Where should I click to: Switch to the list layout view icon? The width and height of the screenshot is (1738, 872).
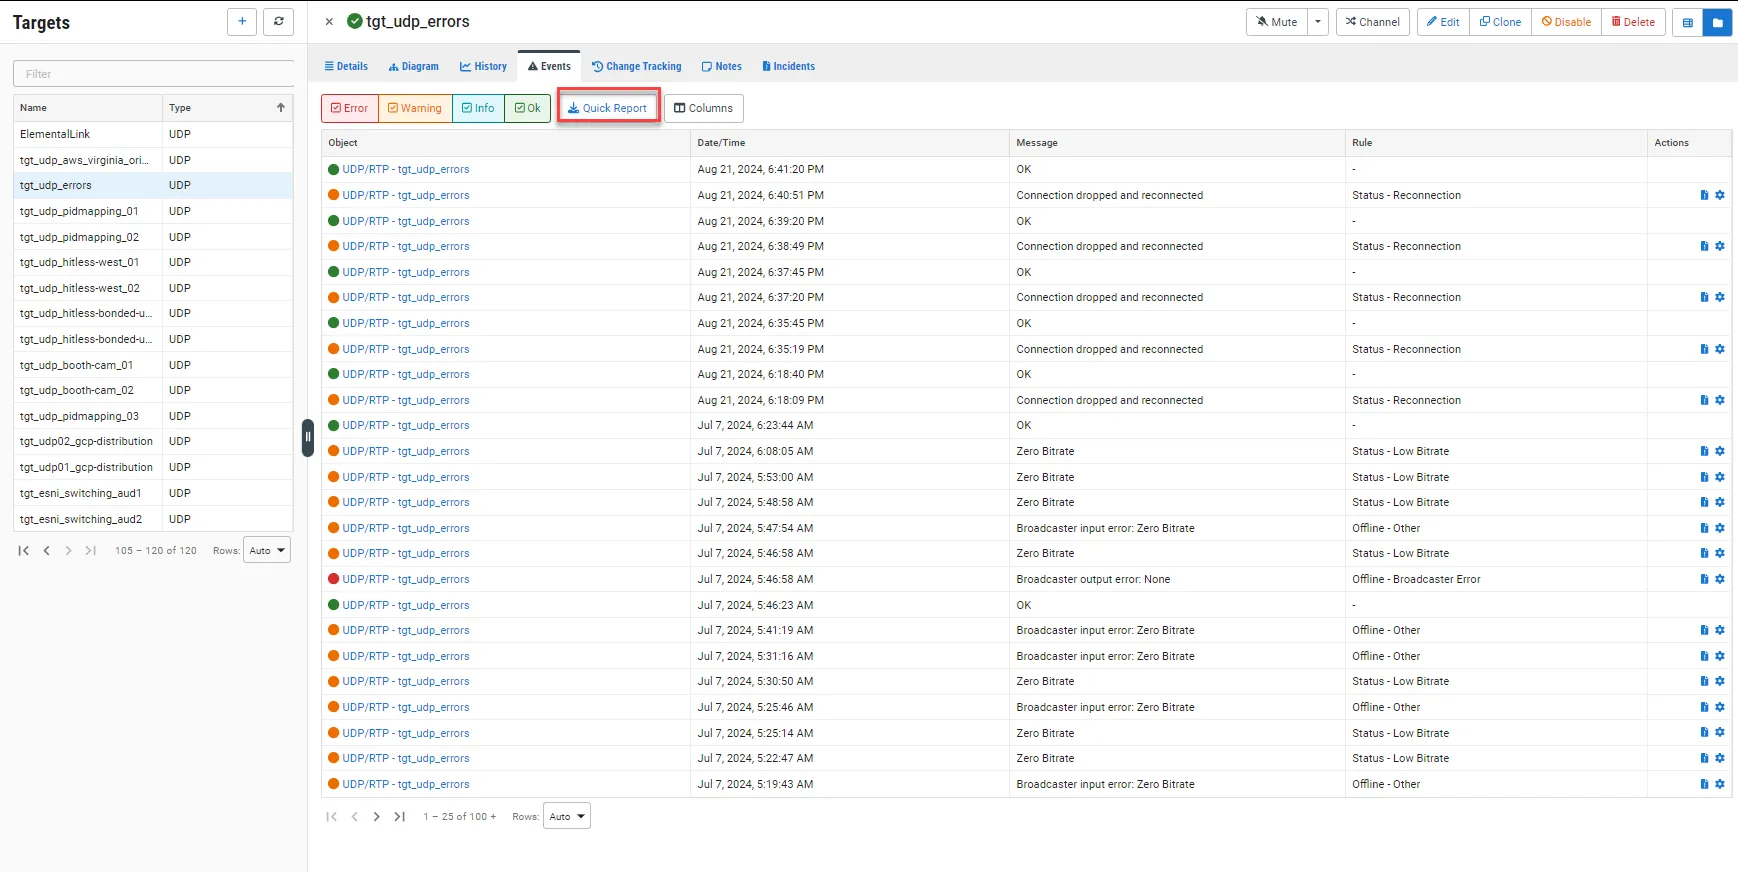pos(1688,22)
